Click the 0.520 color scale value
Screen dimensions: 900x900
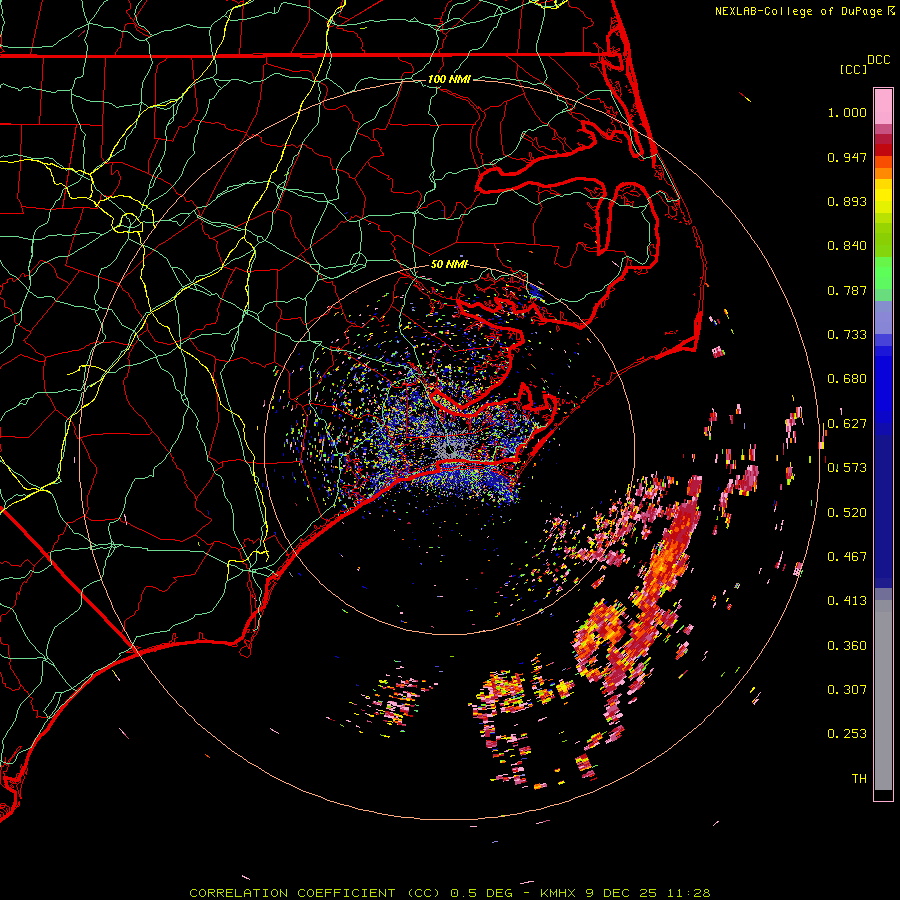[847, 513]
